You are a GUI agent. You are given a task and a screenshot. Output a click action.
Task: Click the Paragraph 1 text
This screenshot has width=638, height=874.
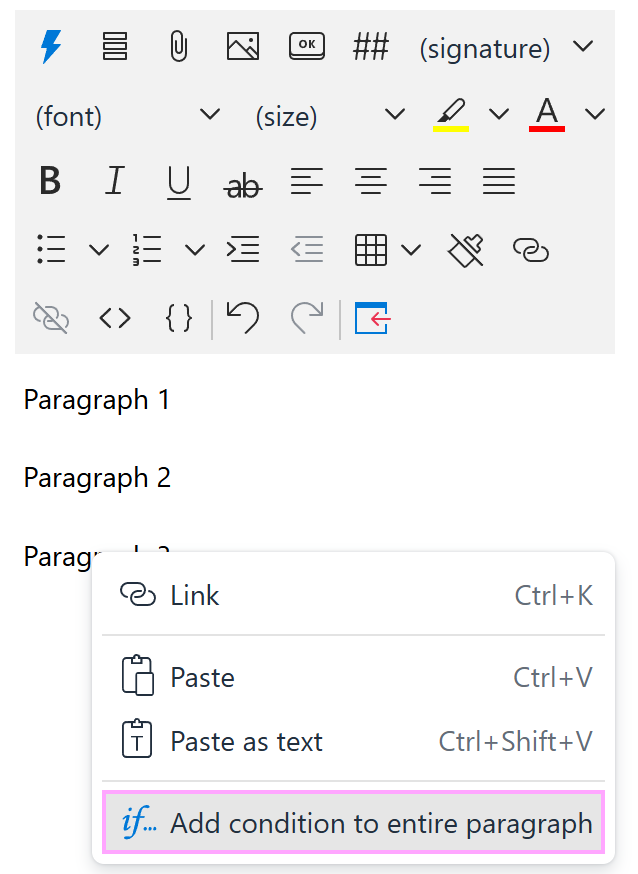click(96, 400)
